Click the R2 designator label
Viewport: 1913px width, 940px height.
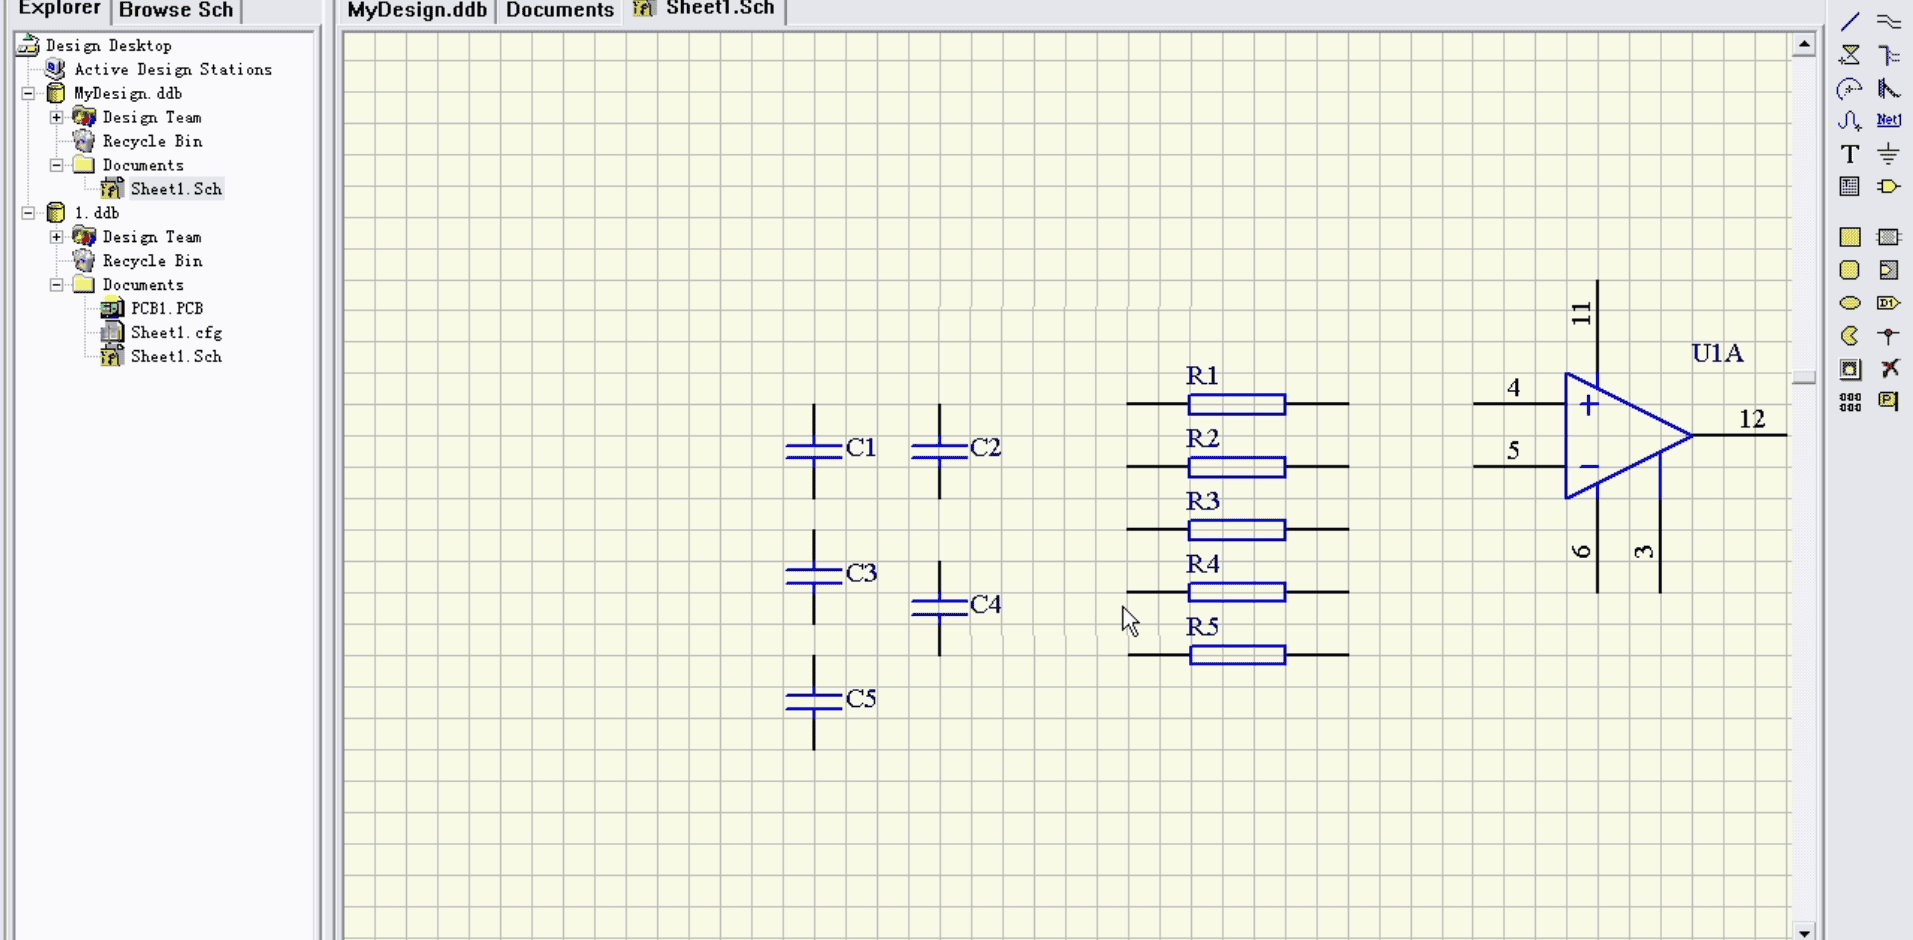(1202, 438)
